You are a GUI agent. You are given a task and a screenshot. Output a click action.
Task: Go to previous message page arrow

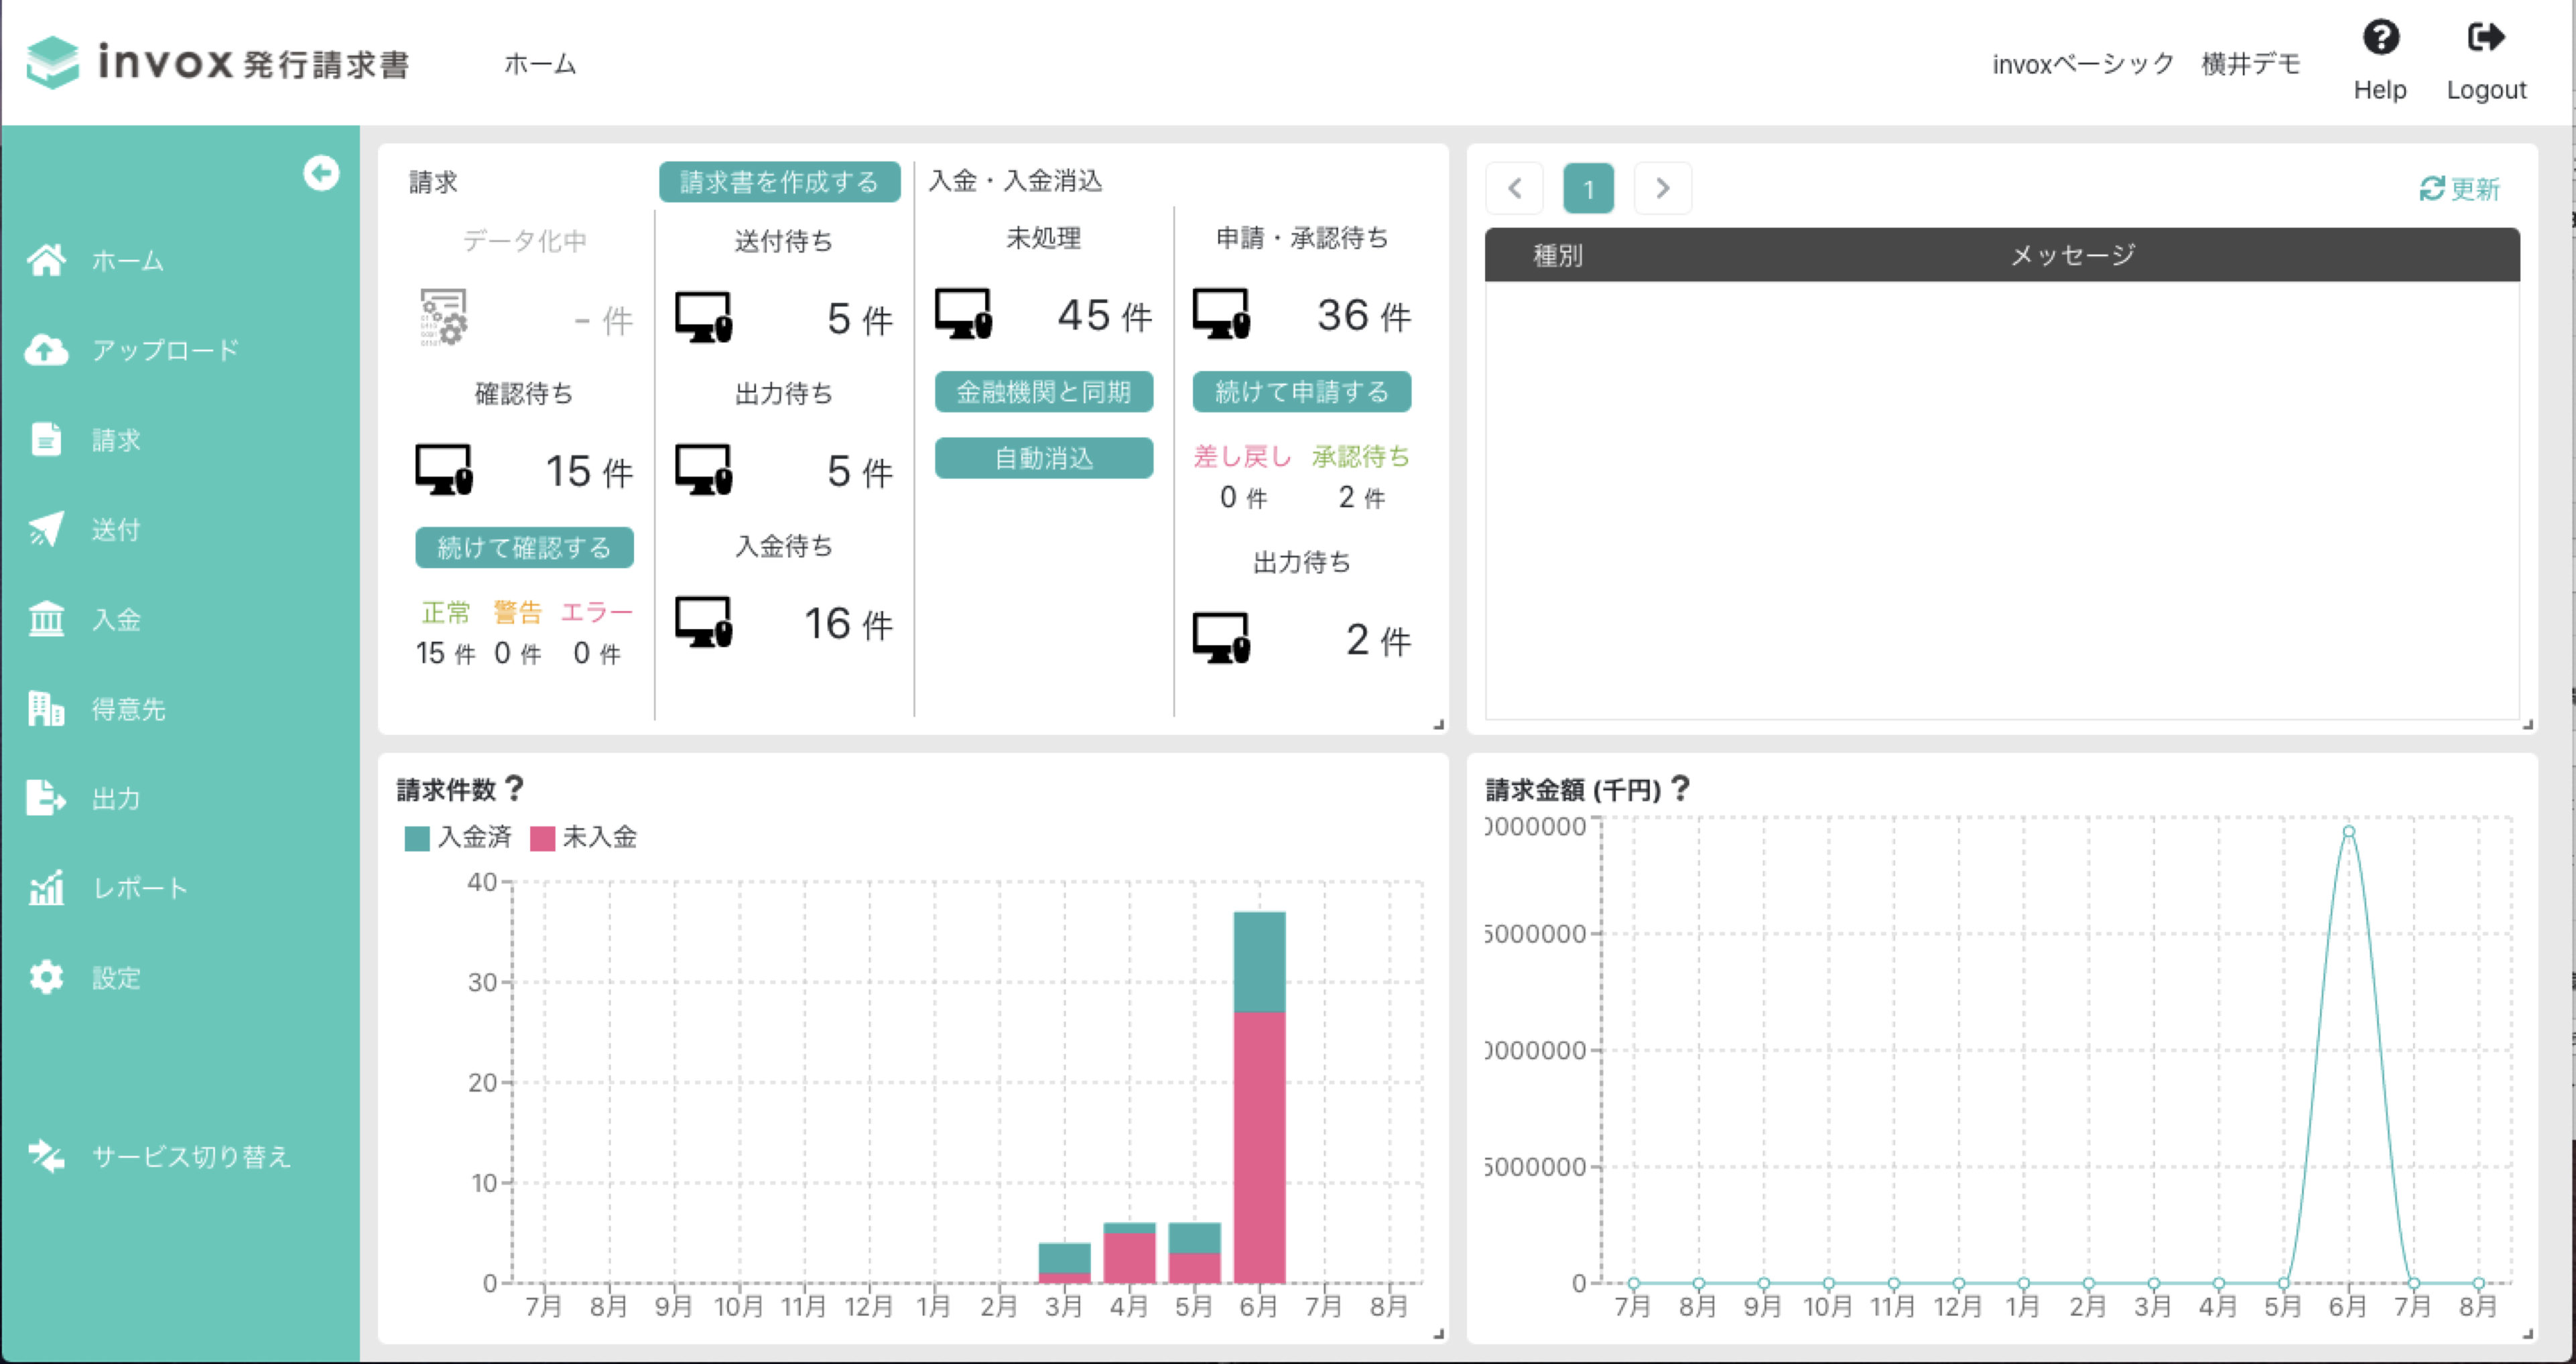tap(1514, 188)
